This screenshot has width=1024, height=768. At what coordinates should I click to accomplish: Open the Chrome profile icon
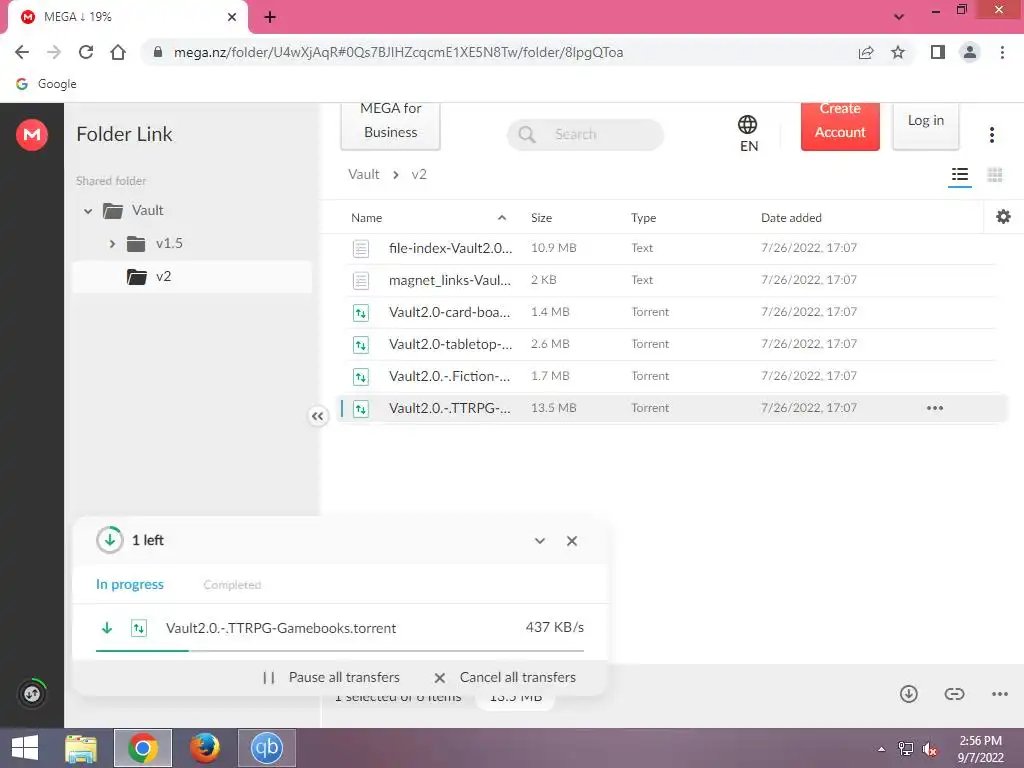970,52
